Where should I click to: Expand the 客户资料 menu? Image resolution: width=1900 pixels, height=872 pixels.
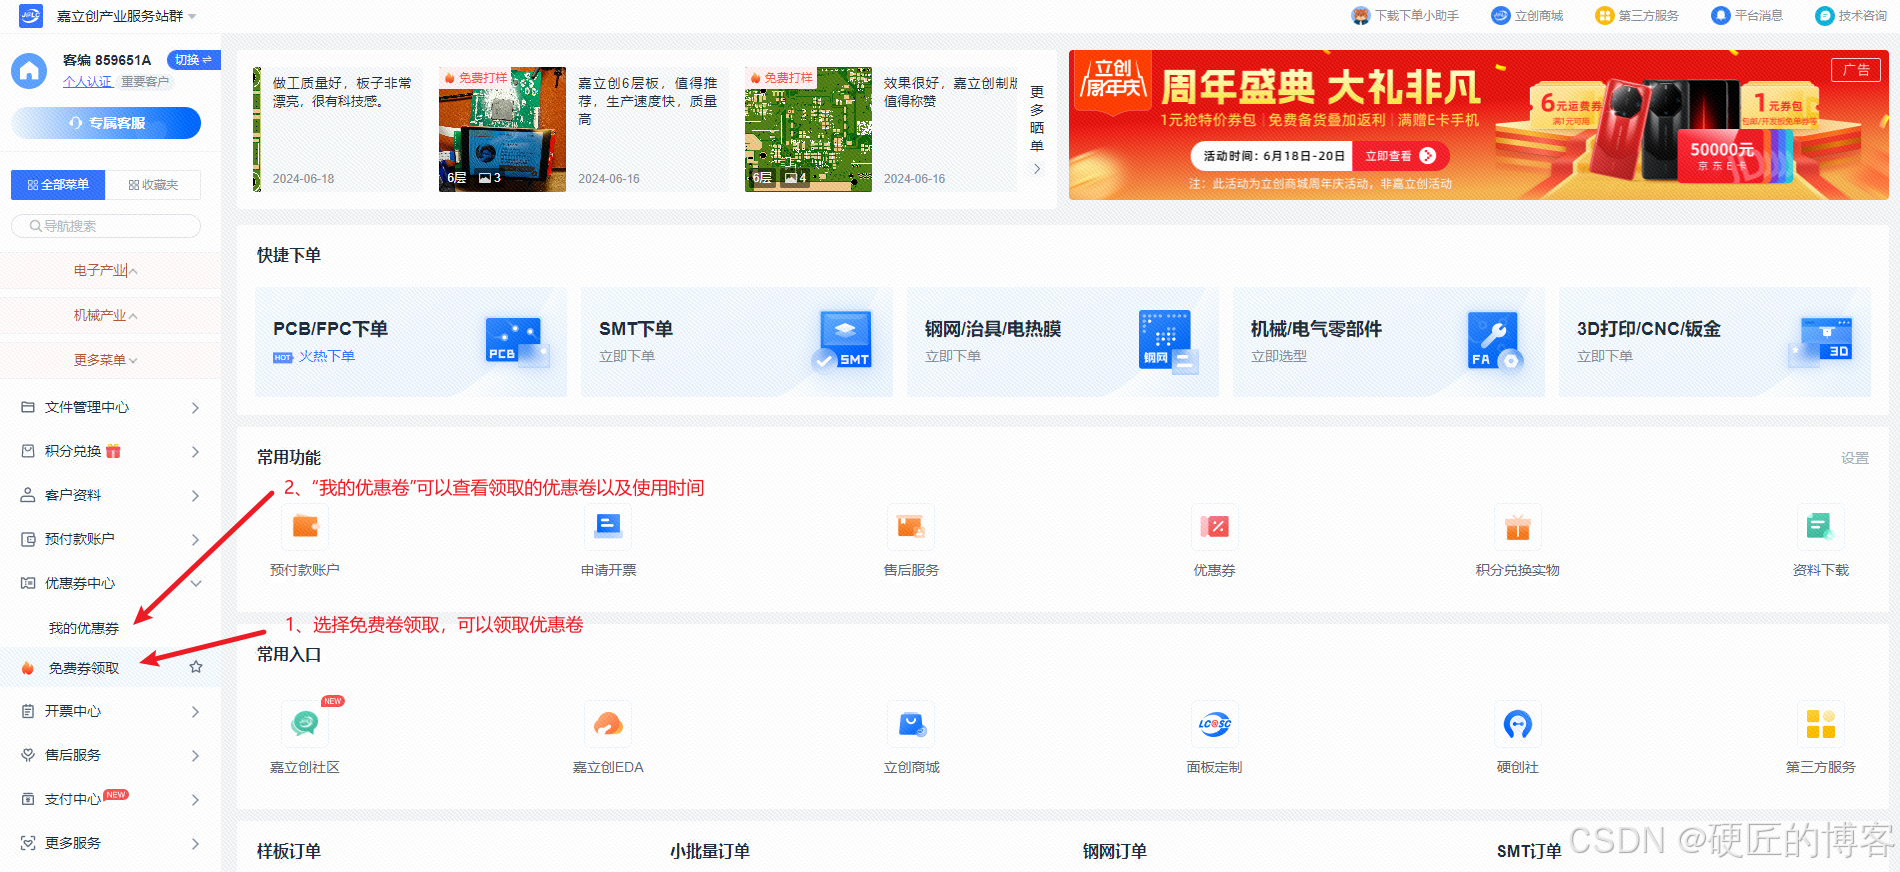pyautogui.click(x=110, y=495)
